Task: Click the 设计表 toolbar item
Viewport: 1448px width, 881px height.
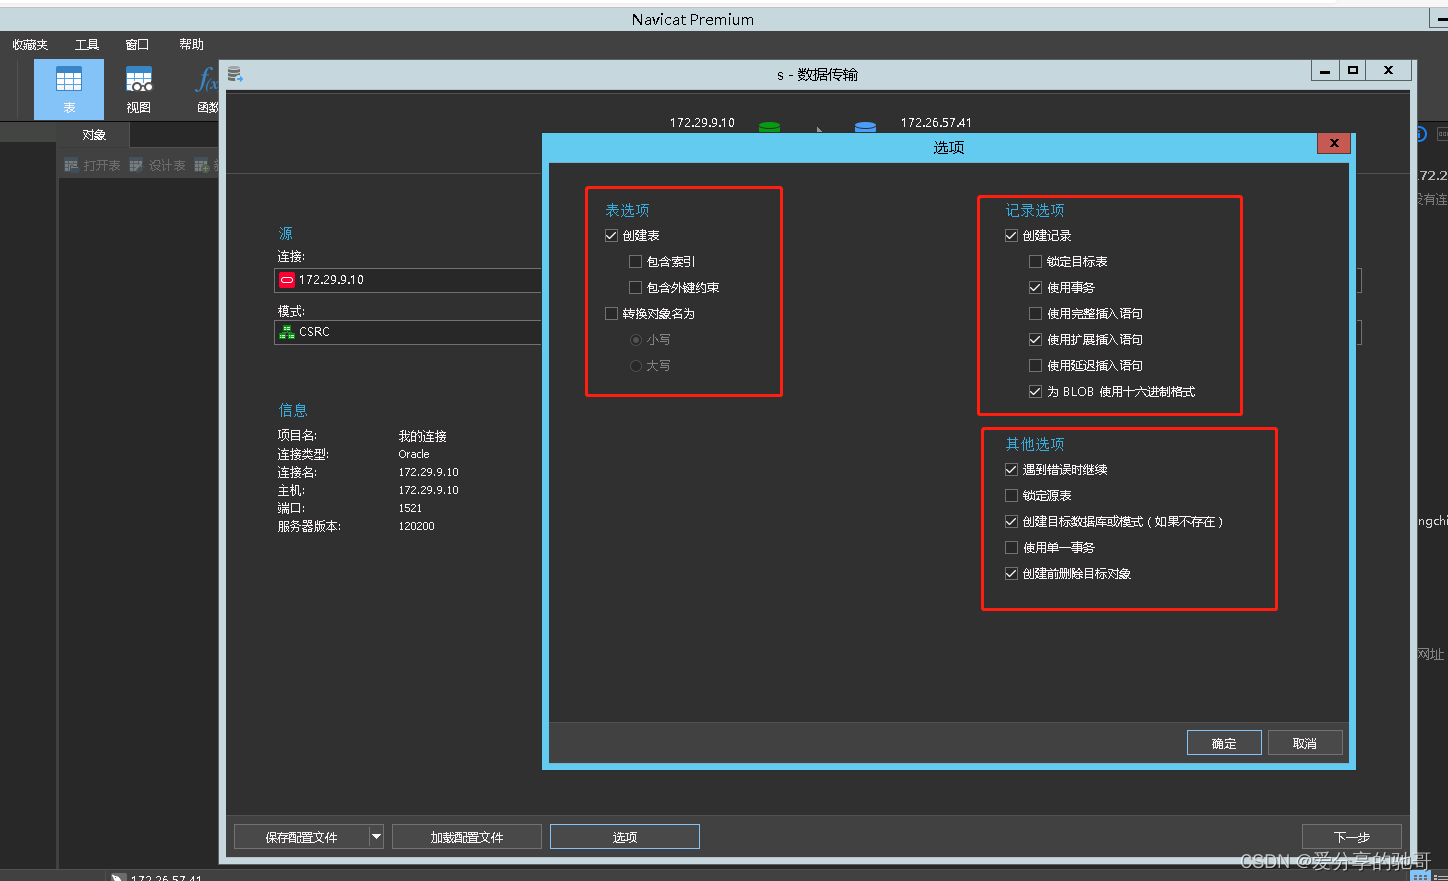Action: click(x=158, y=166)
